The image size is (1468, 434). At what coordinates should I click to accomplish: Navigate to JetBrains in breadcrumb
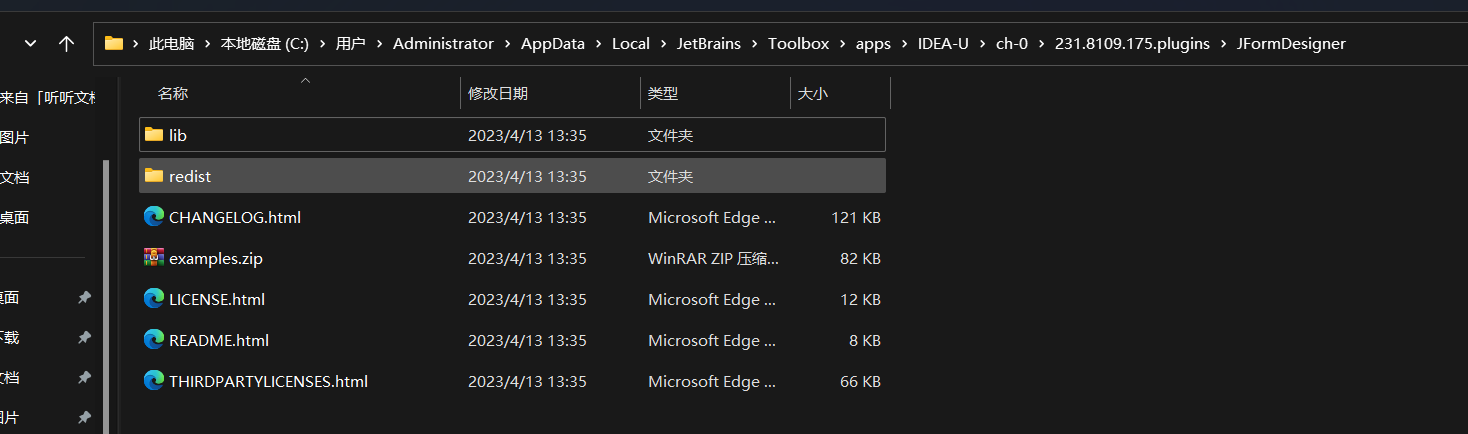[x=709, y=44]
